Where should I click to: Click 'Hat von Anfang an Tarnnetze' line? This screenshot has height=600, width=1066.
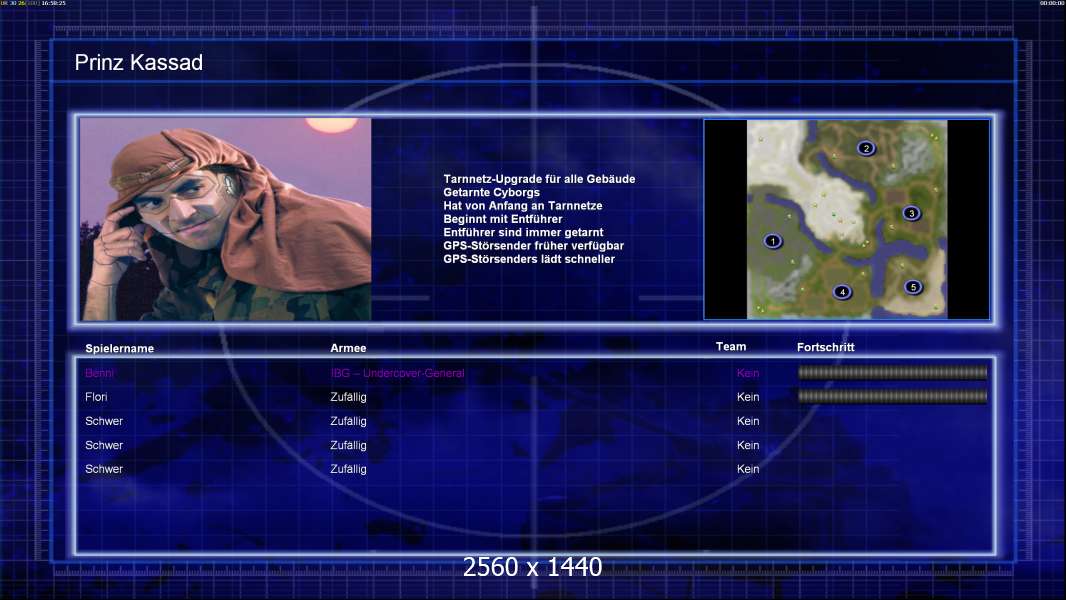click(523, 205)
